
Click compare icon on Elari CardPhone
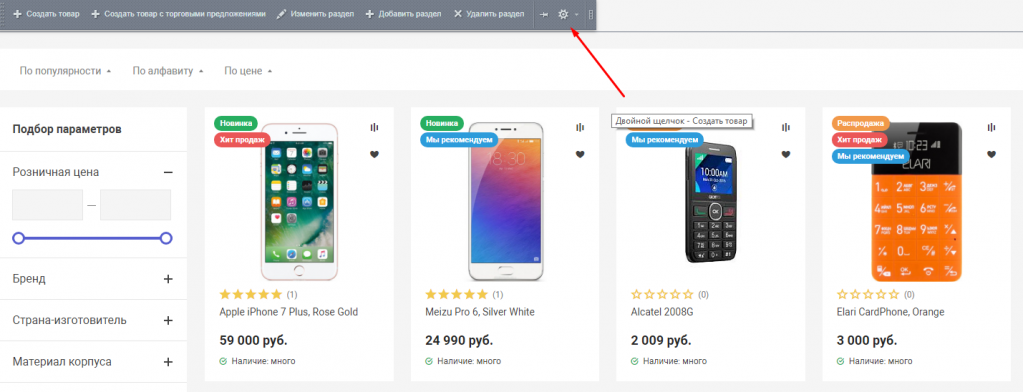pos(991,127)
